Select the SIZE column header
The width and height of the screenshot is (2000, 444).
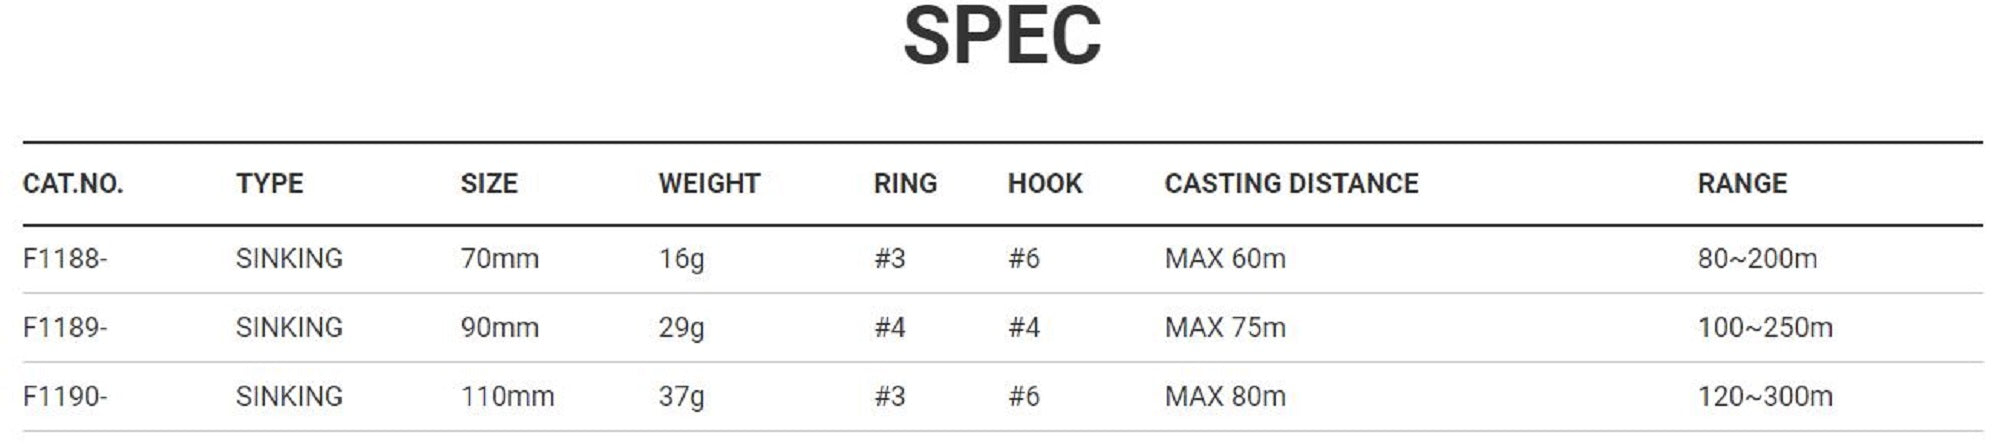[489, 184]
